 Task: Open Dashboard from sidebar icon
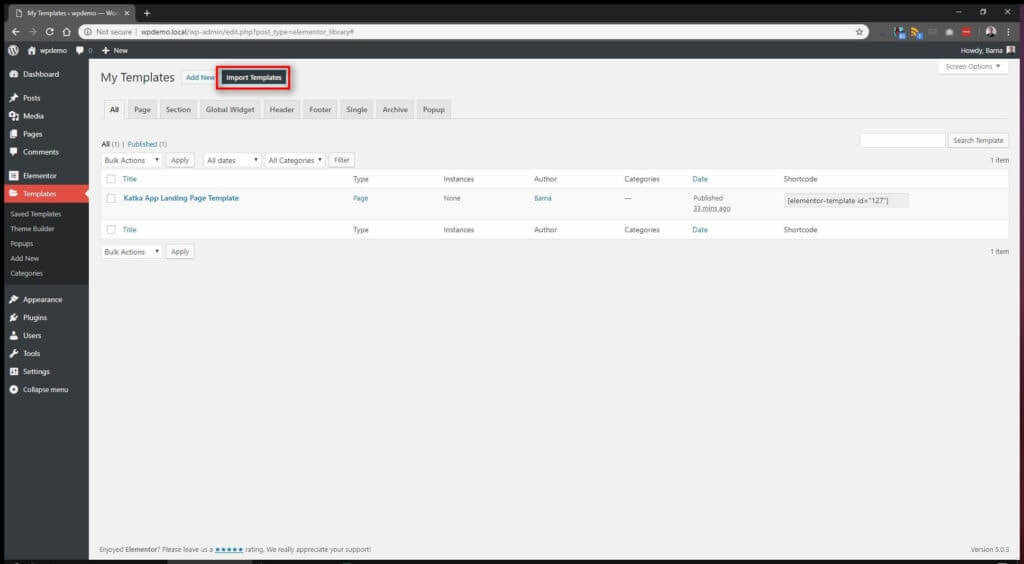point(13,74)
